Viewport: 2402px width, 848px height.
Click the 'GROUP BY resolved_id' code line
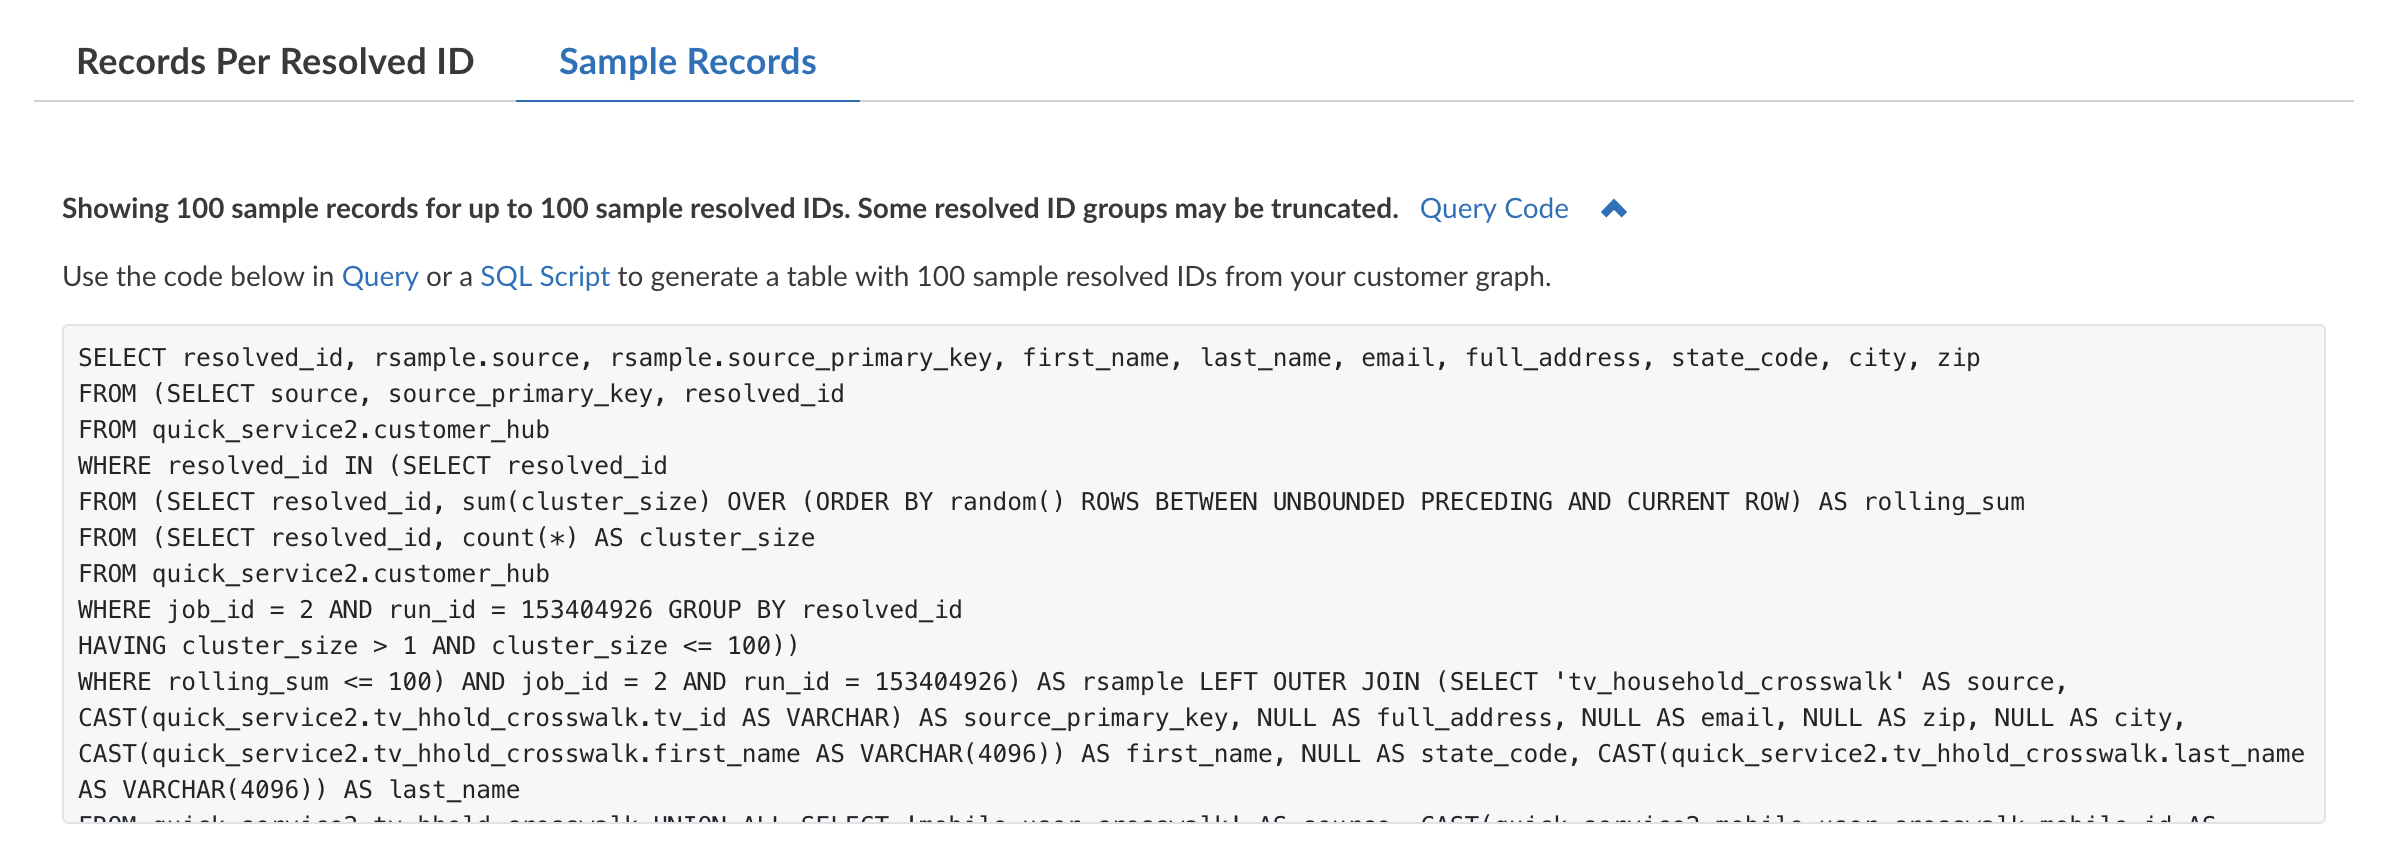(x=520, y=610)
